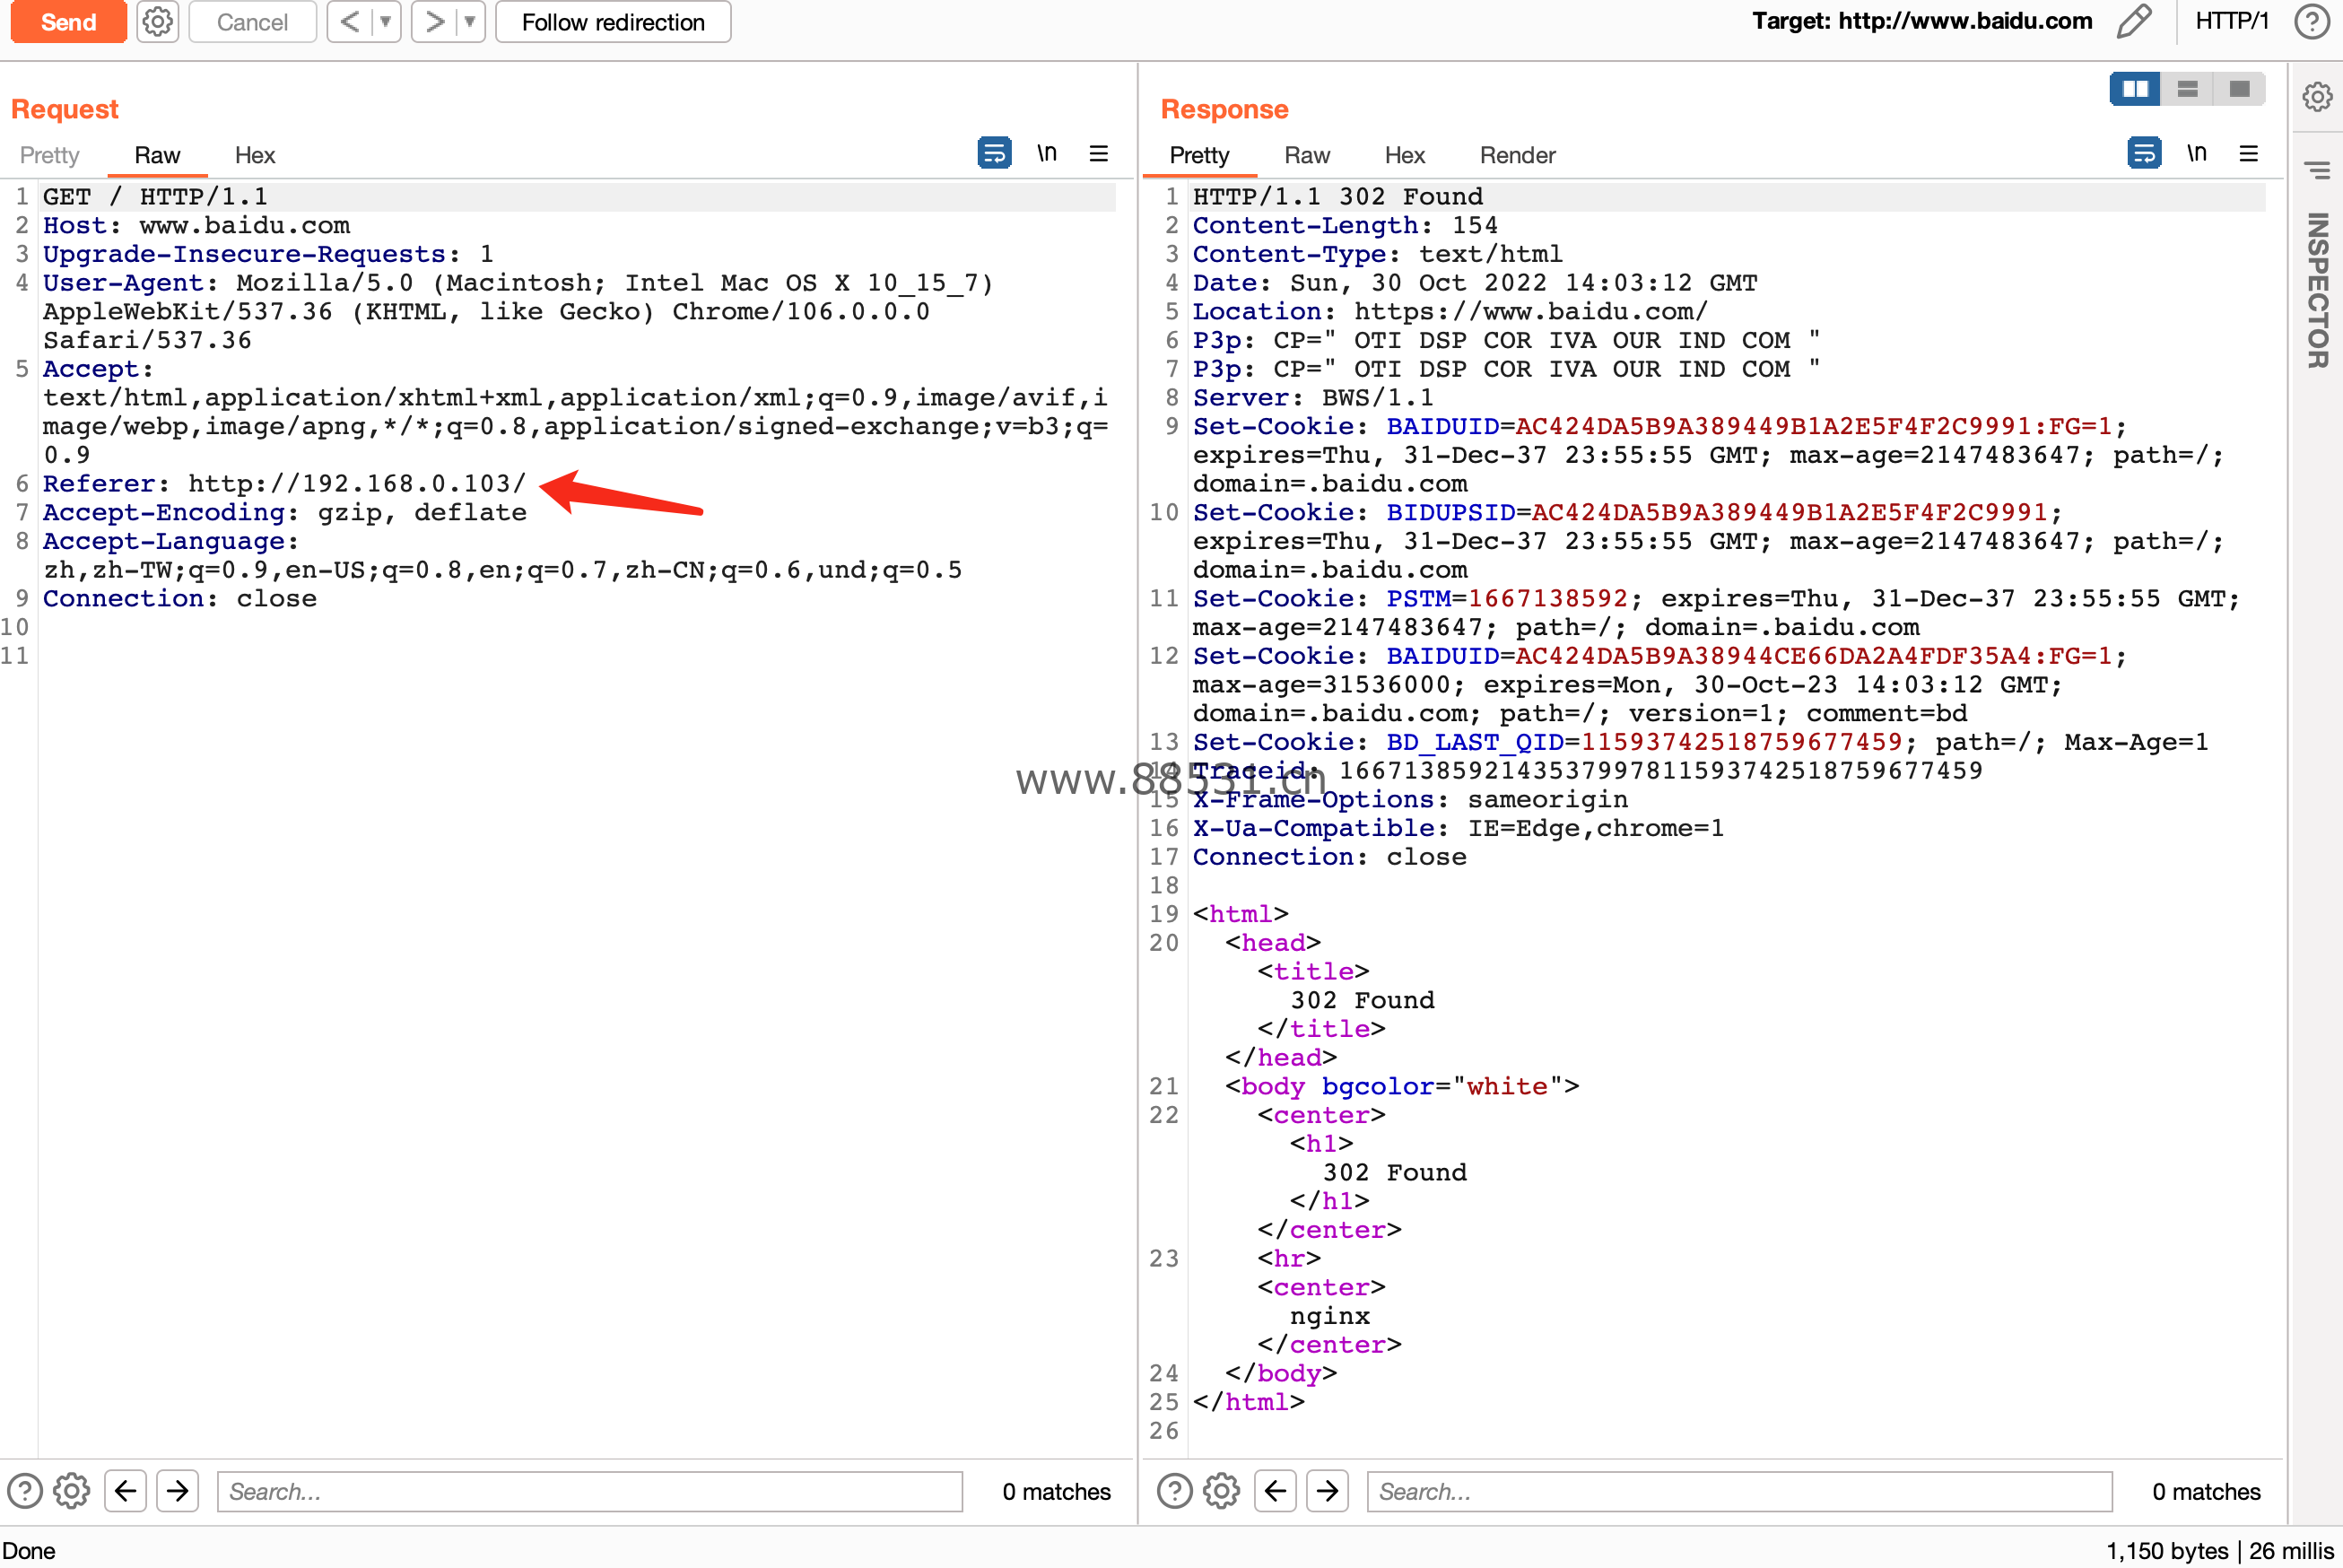
Task: Edit target with pencil icon
Action: [2134, 21]
